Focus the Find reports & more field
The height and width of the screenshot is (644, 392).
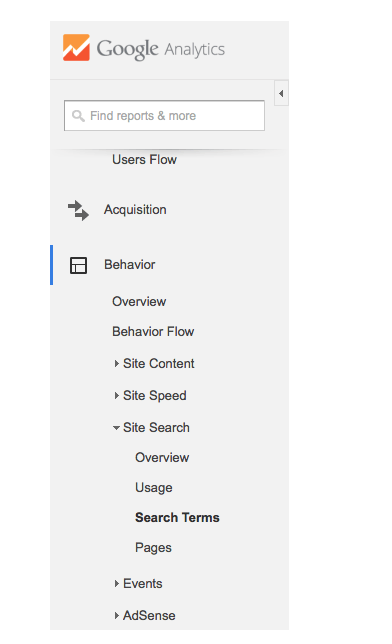coord(164,115)
